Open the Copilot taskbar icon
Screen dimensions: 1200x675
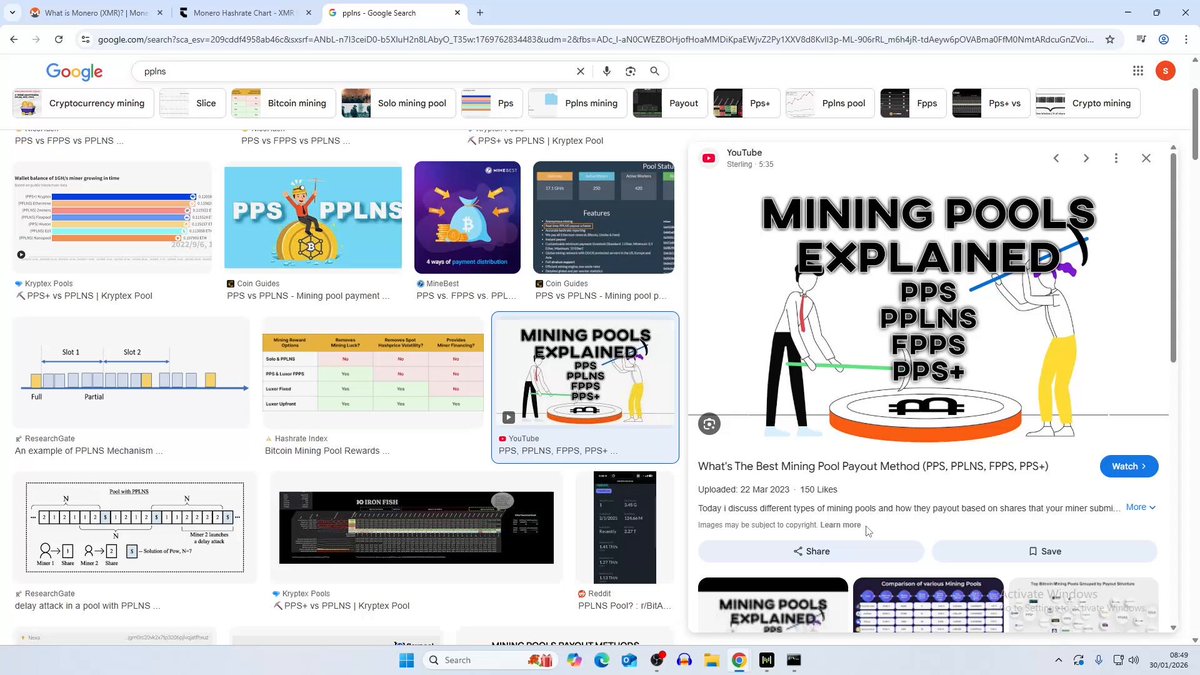pos(573,660)
